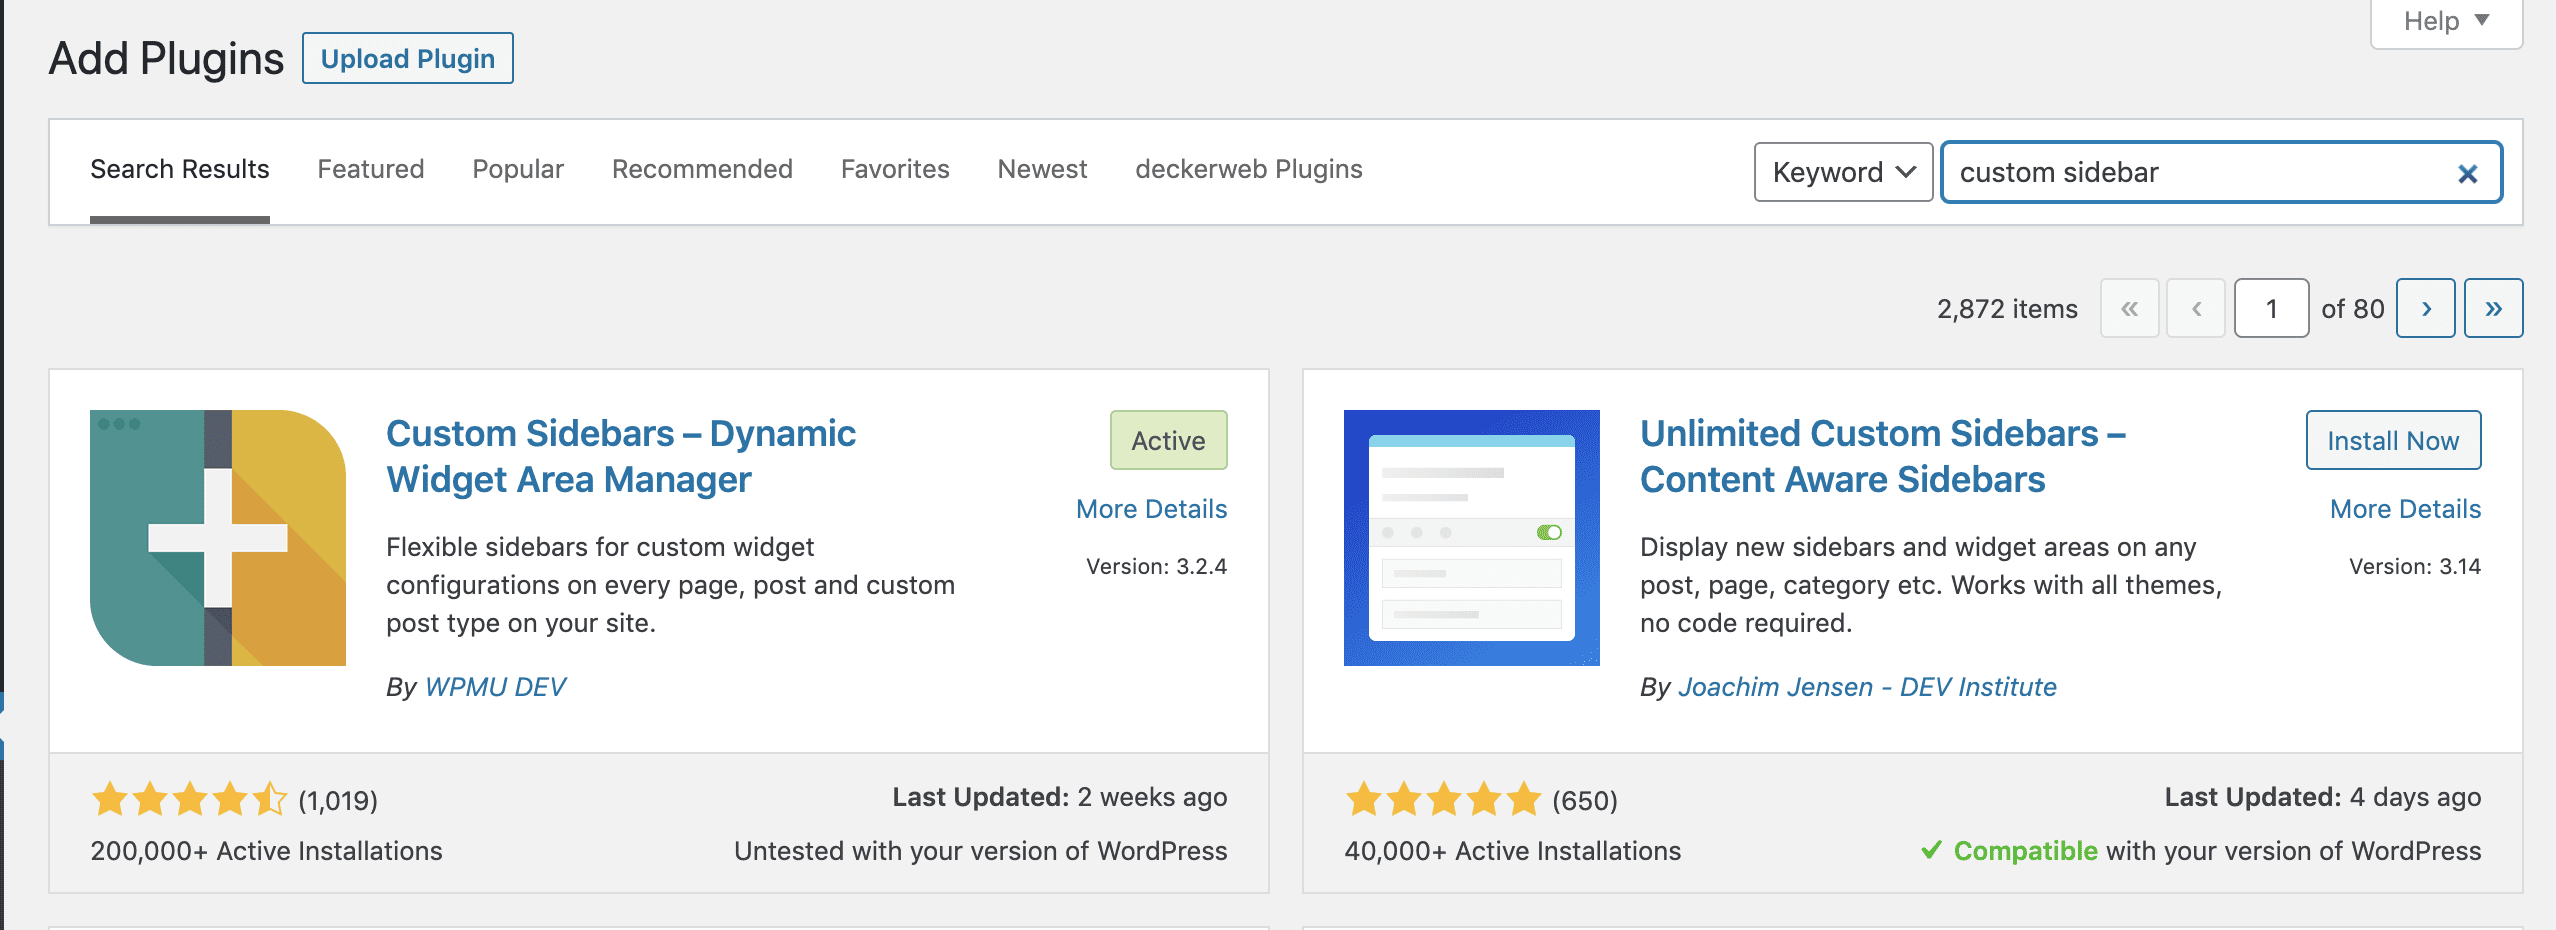Jump to the last results page

(2494, 308)
